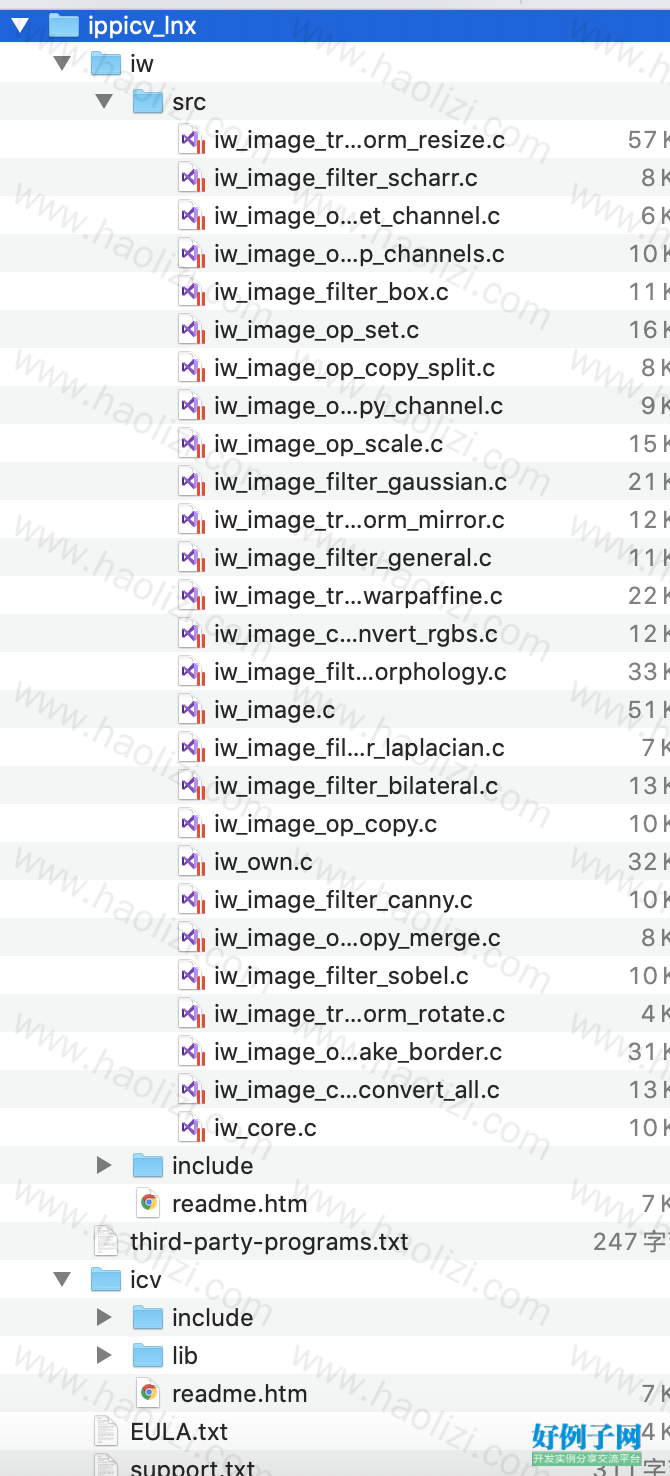Click the lib folder icon
Viewport: 670px width, 1476px height.
(148, 1355)
